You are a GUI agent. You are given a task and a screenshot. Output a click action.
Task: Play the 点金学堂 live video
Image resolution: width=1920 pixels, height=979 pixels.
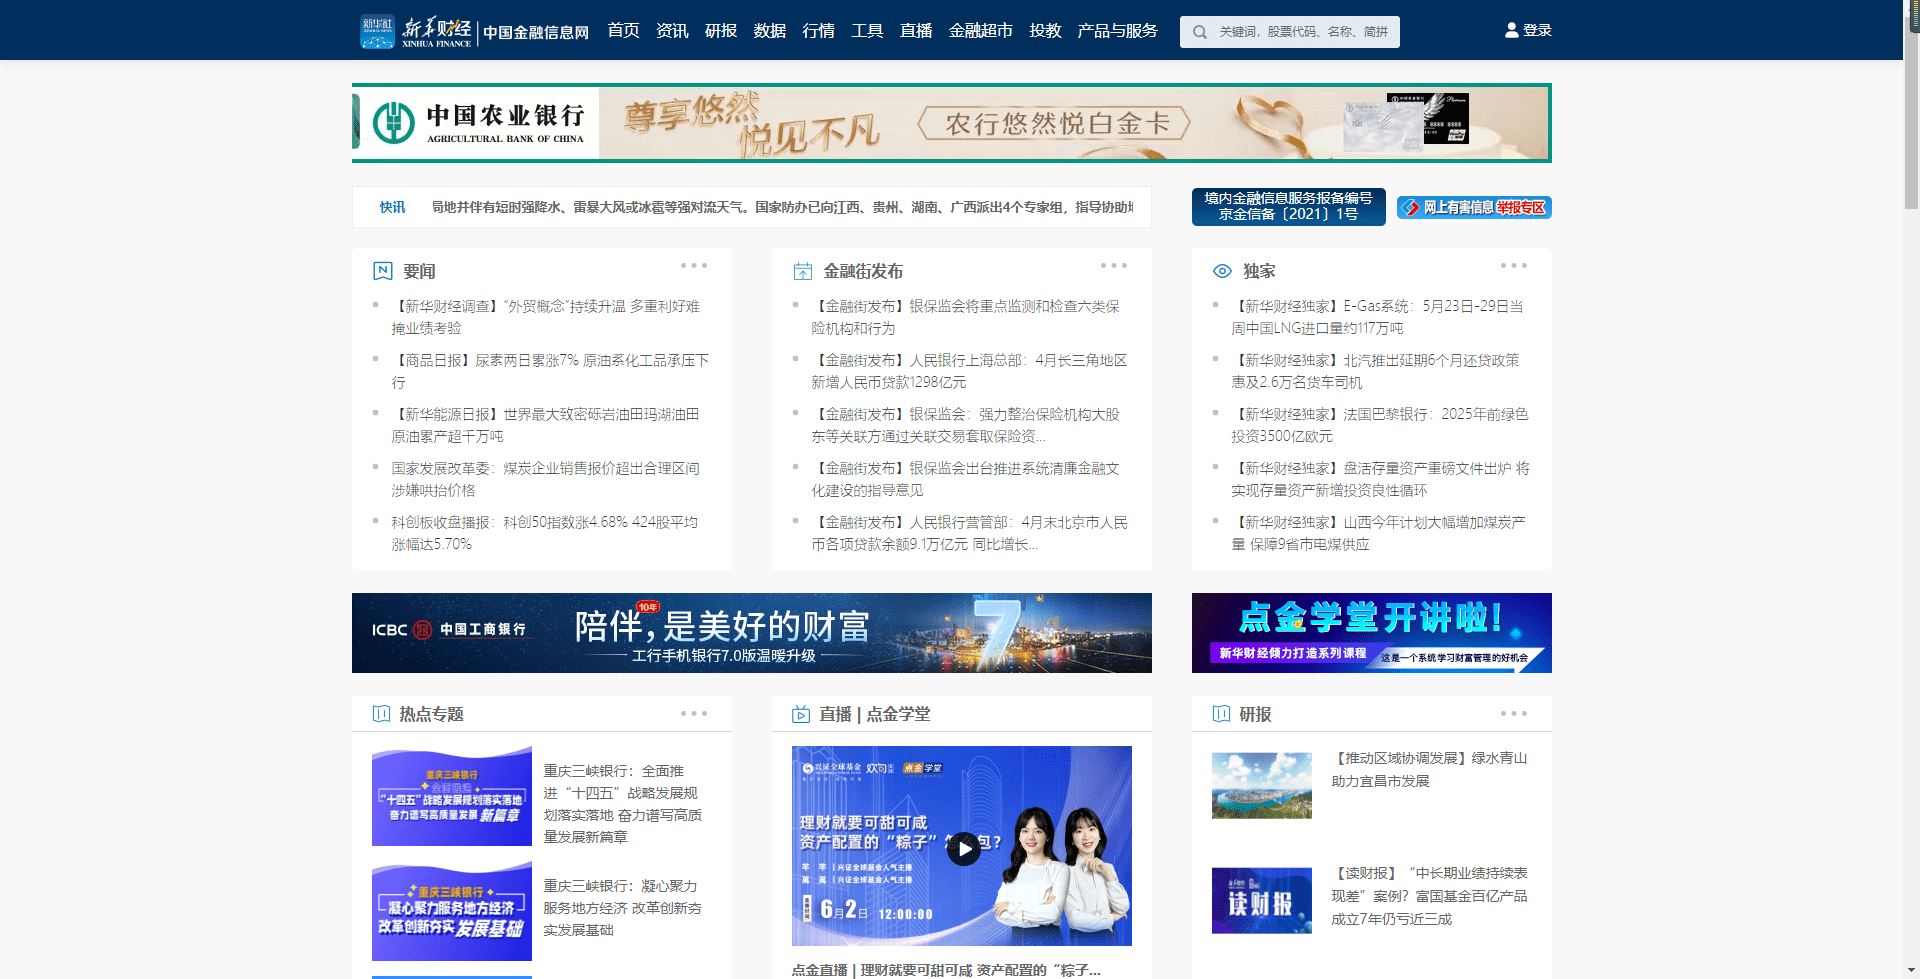pyautogui.click(x=963, y=849)
